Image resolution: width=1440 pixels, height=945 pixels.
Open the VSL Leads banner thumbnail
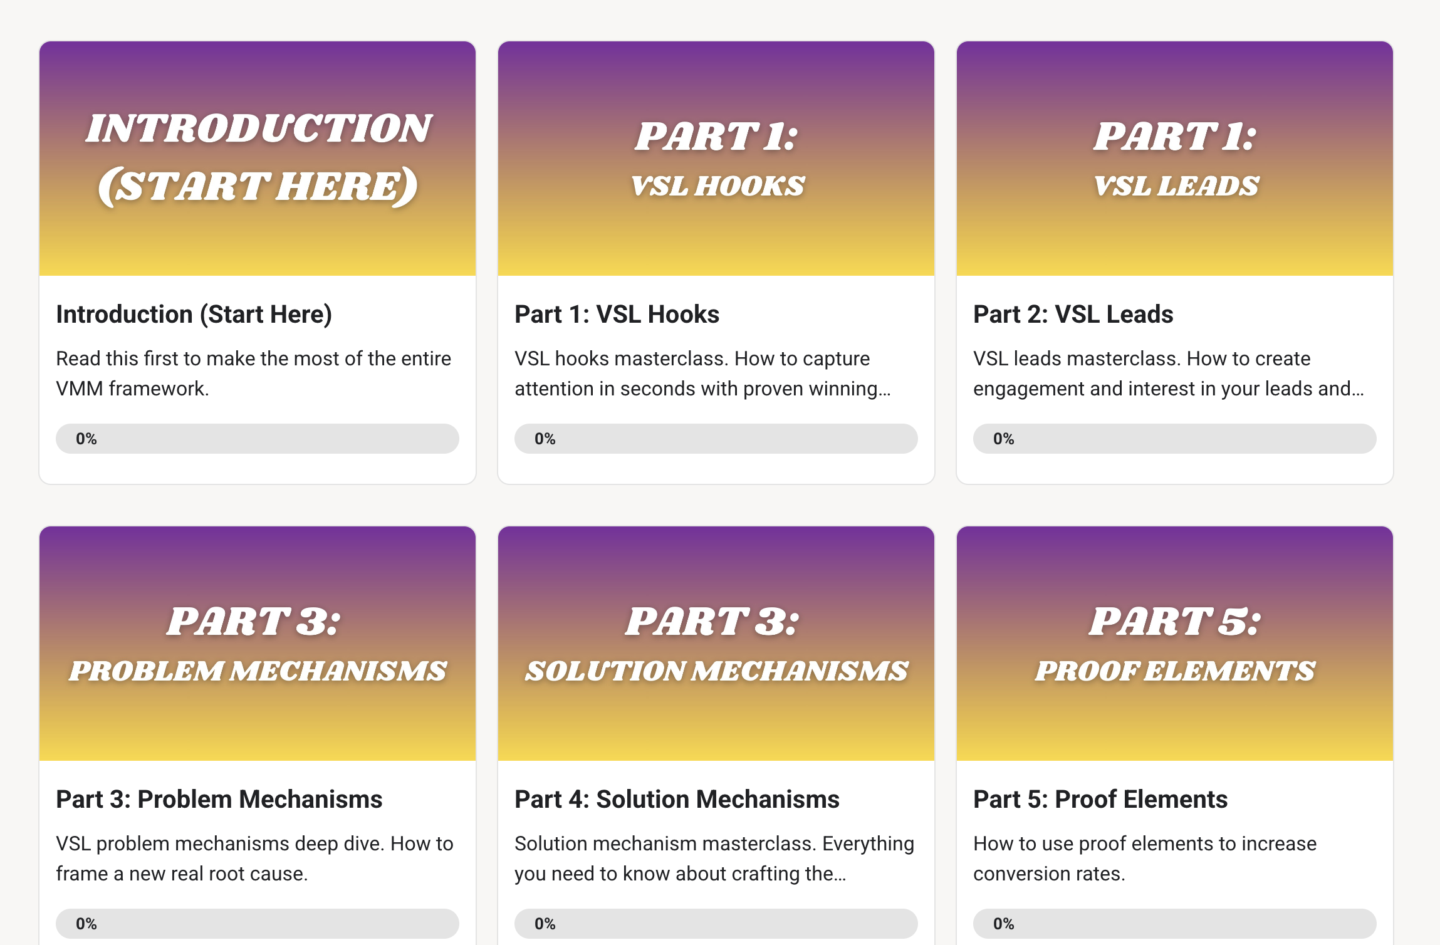[1175, 158]
